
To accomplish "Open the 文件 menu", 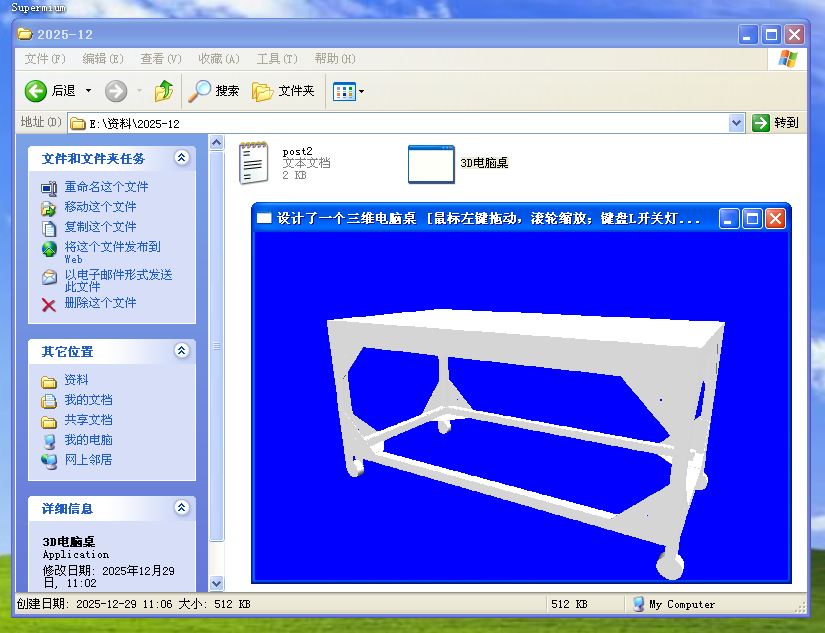I will [44, 59].
